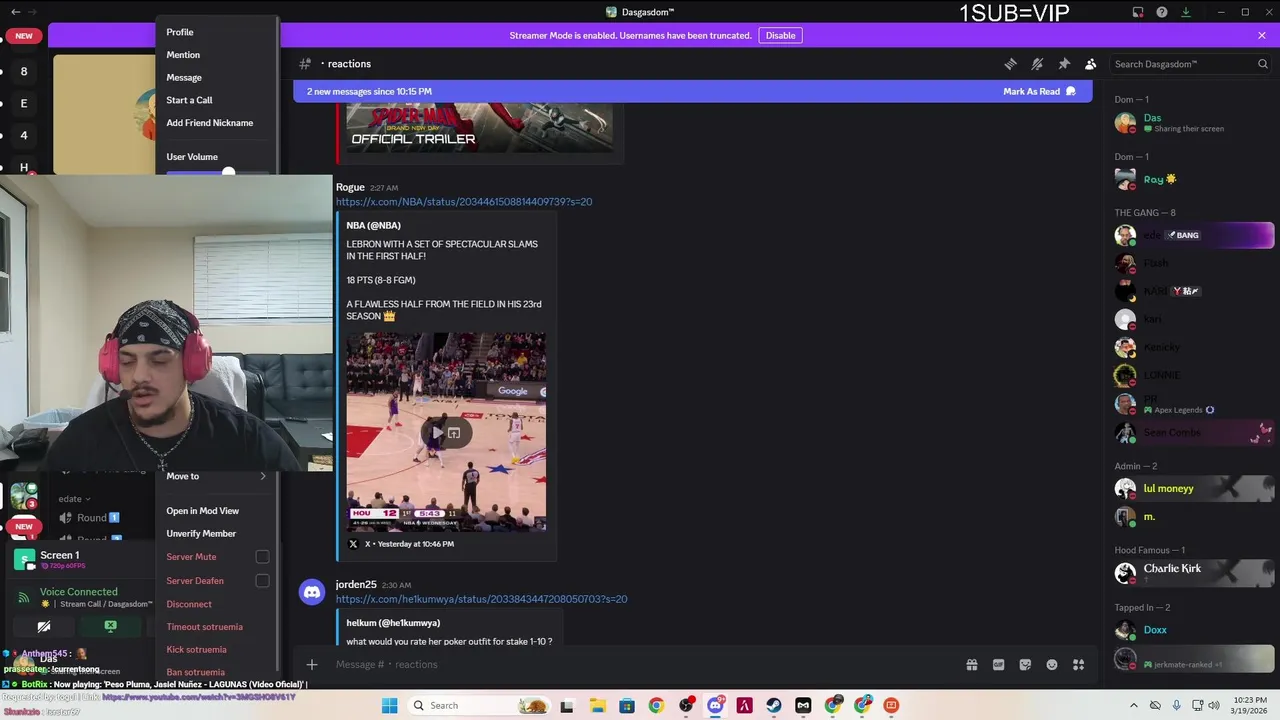Open the Apps launcher icon in message bar

1079,664
